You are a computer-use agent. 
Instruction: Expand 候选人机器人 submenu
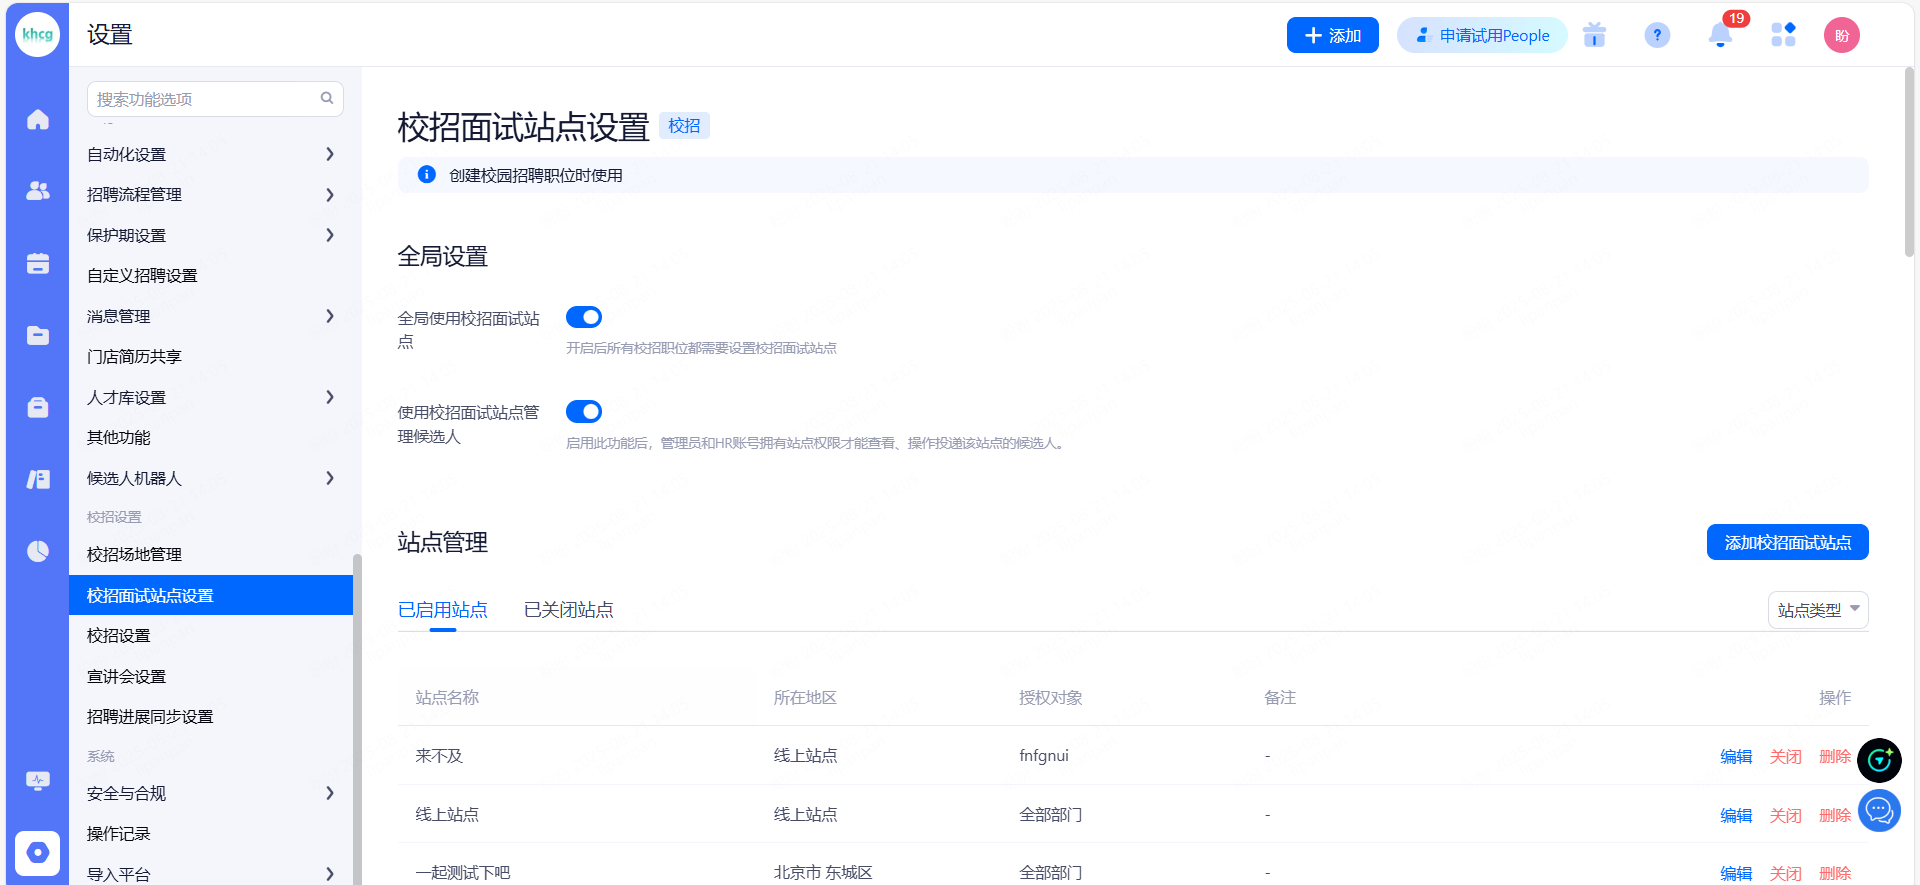(x=210, y=478)
